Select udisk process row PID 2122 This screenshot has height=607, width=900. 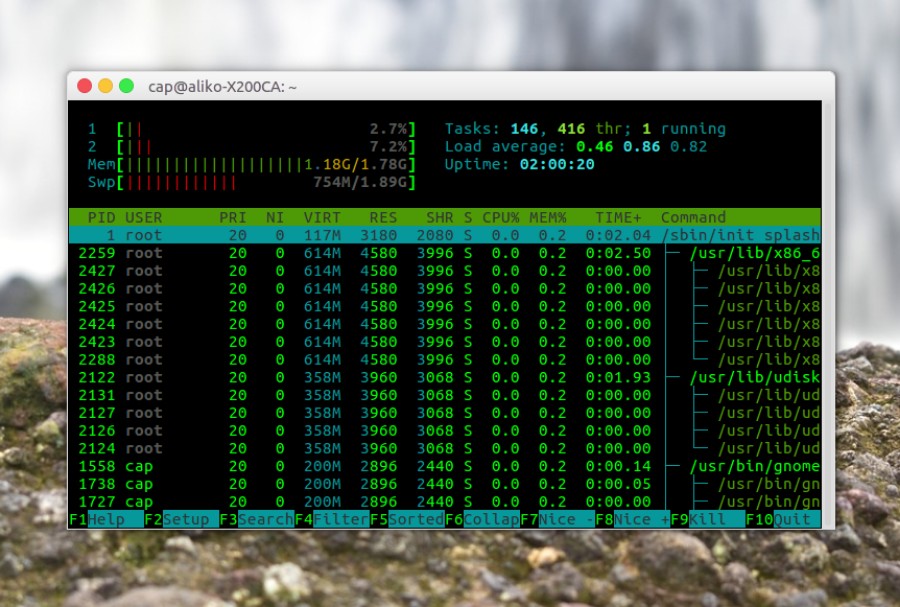[445, 378]
